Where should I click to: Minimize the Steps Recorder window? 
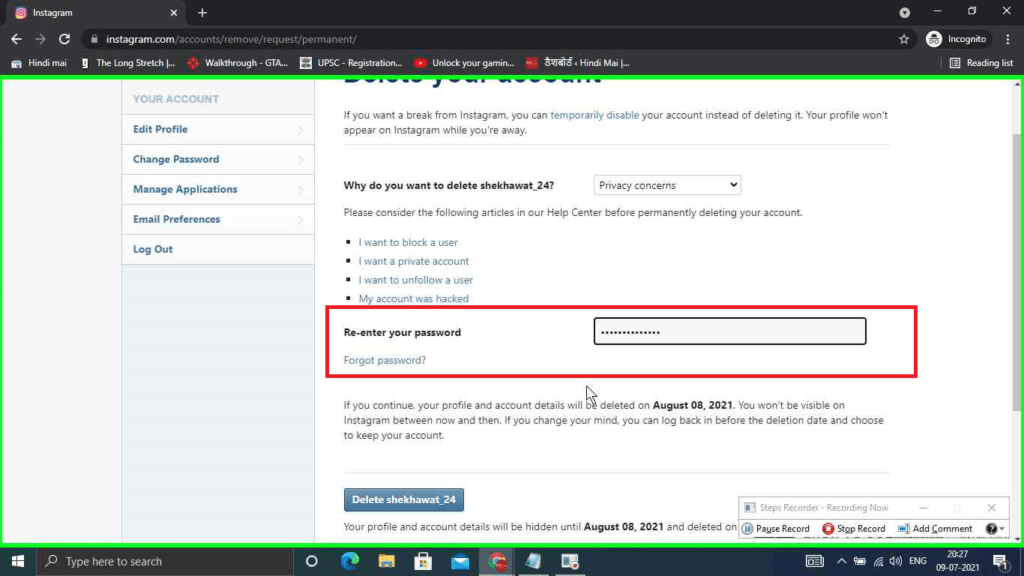[x=923, y=507]
